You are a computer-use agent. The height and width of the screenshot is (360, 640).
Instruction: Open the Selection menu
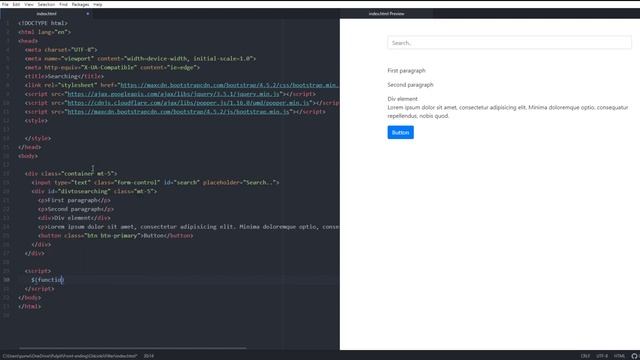tap(46, 4)
